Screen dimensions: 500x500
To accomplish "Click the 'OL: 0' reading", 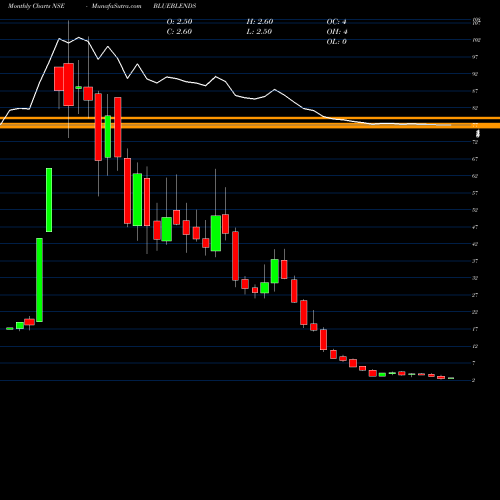I will 336,41.
